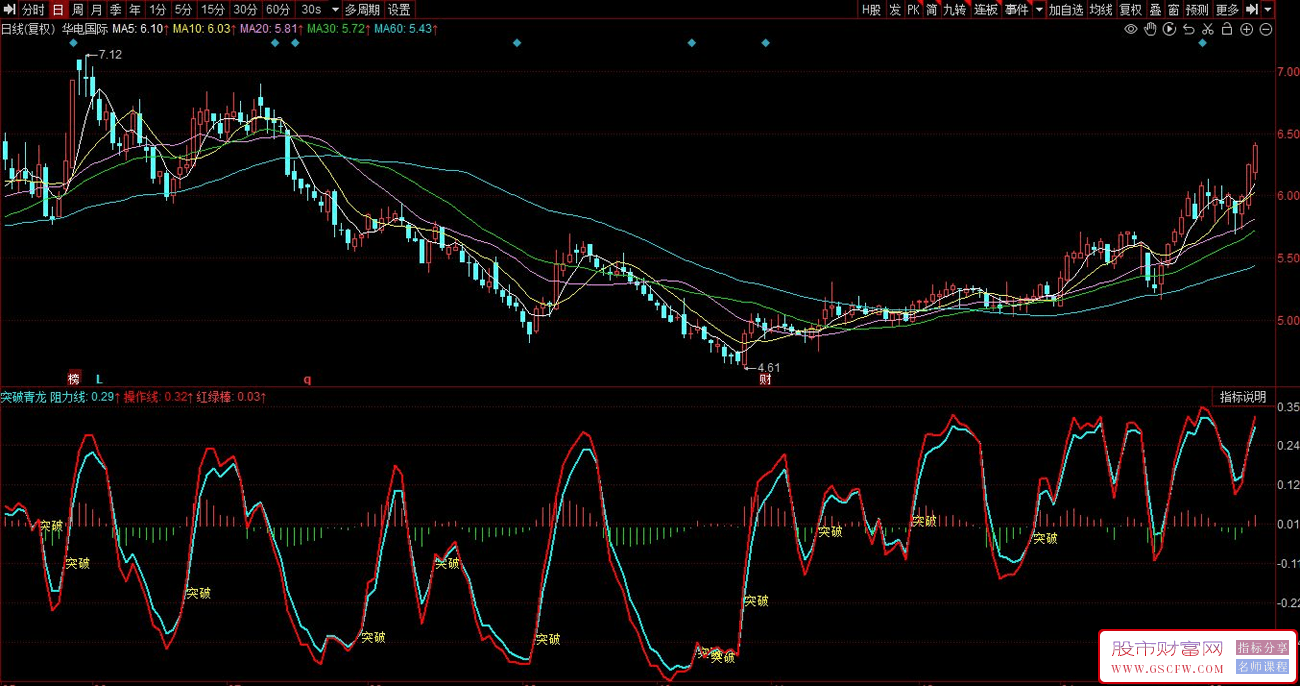
Task: Switch to 1分 one-minute chart
Action: coord(158,9)
